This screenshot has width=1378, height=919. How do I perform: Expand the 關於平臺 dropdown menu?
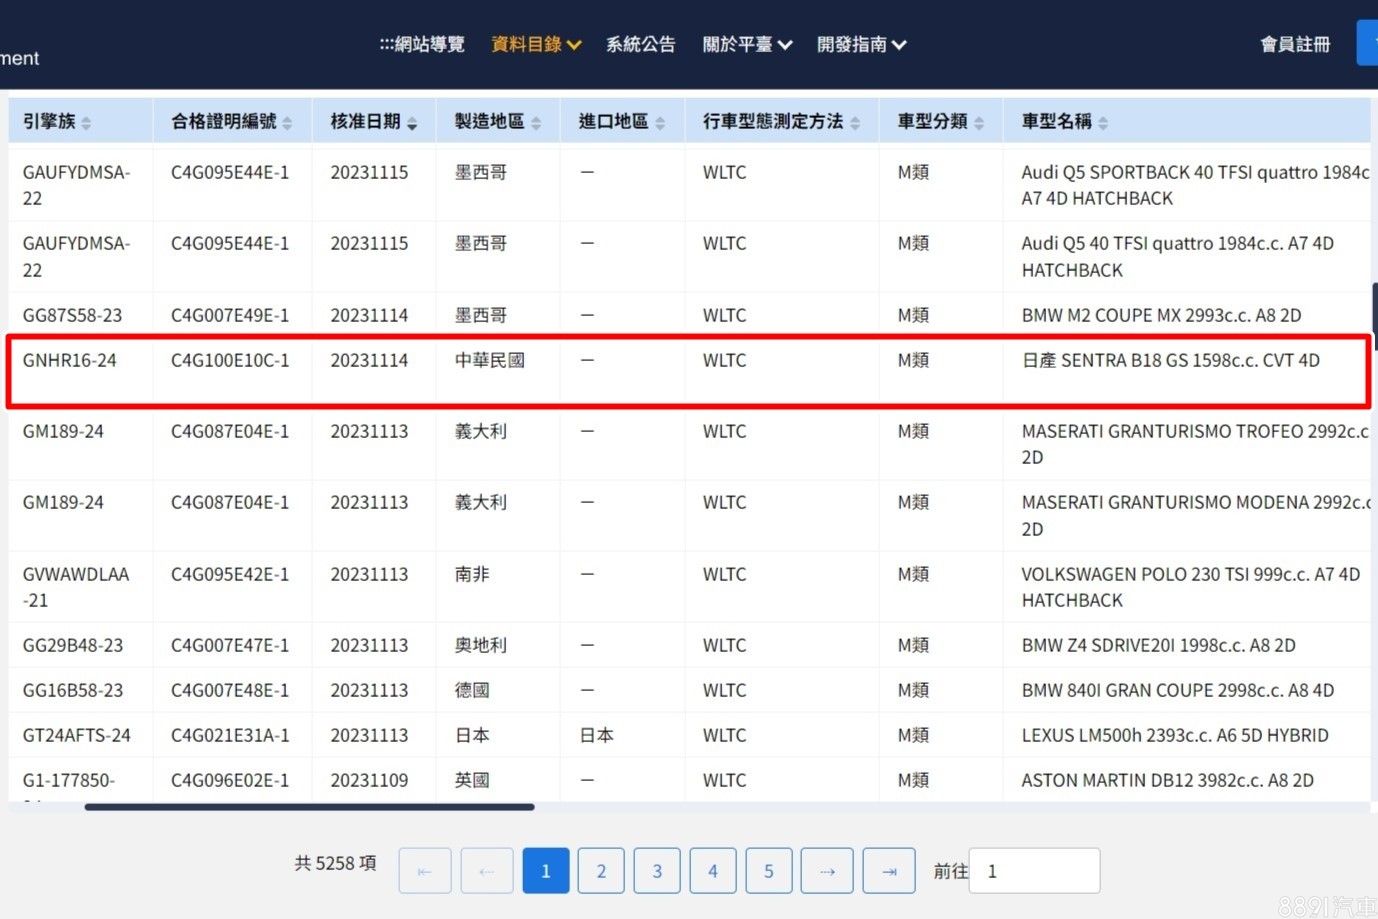[747, 44]
